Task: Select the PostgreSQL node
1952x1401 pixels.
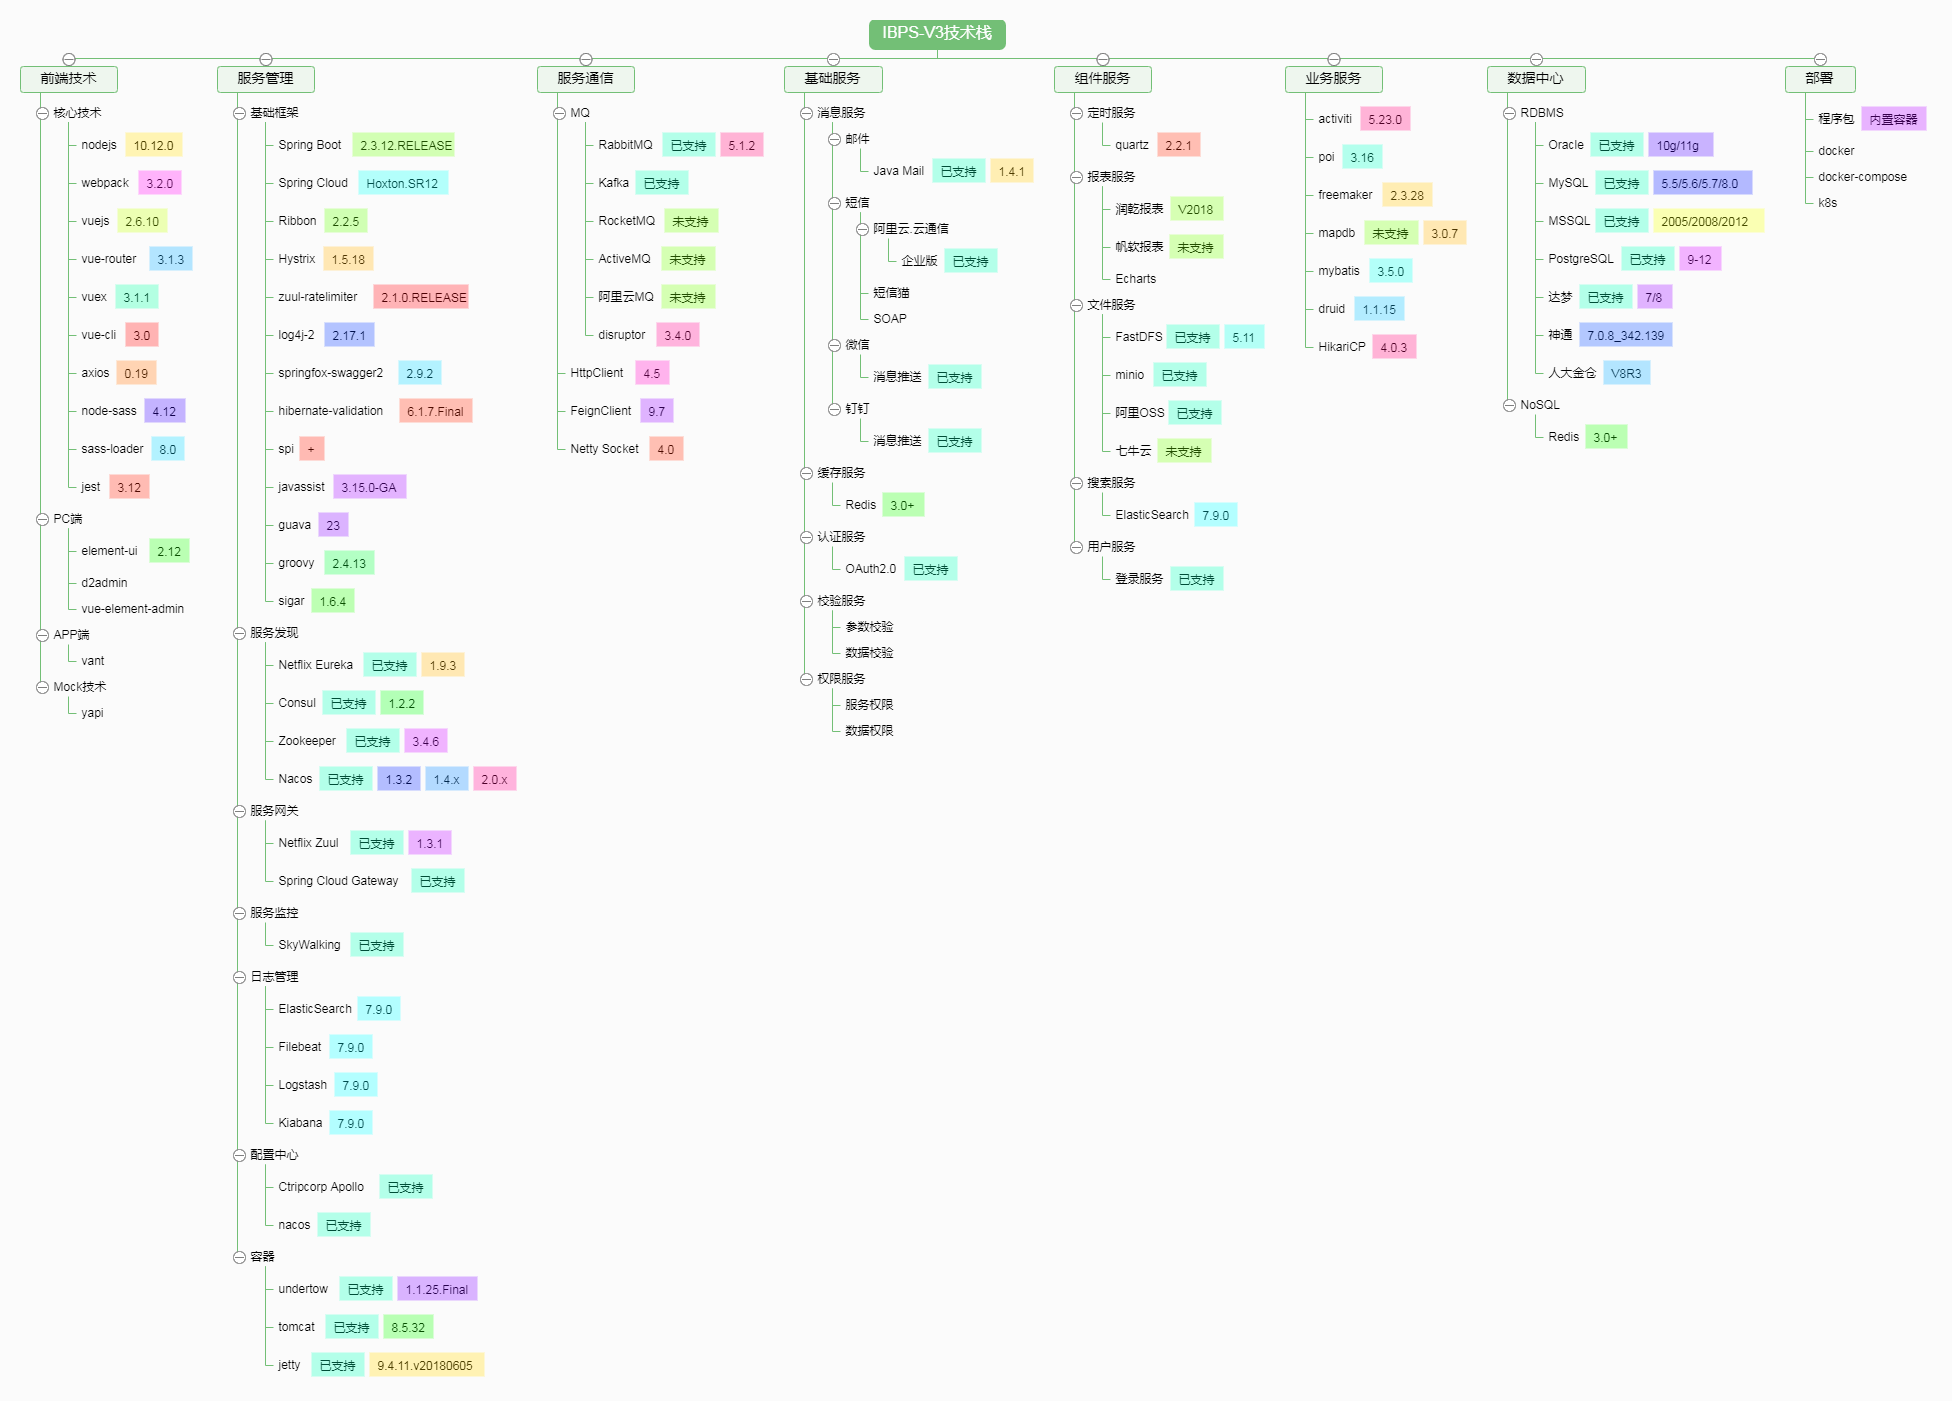Action: click(1581, 259)
